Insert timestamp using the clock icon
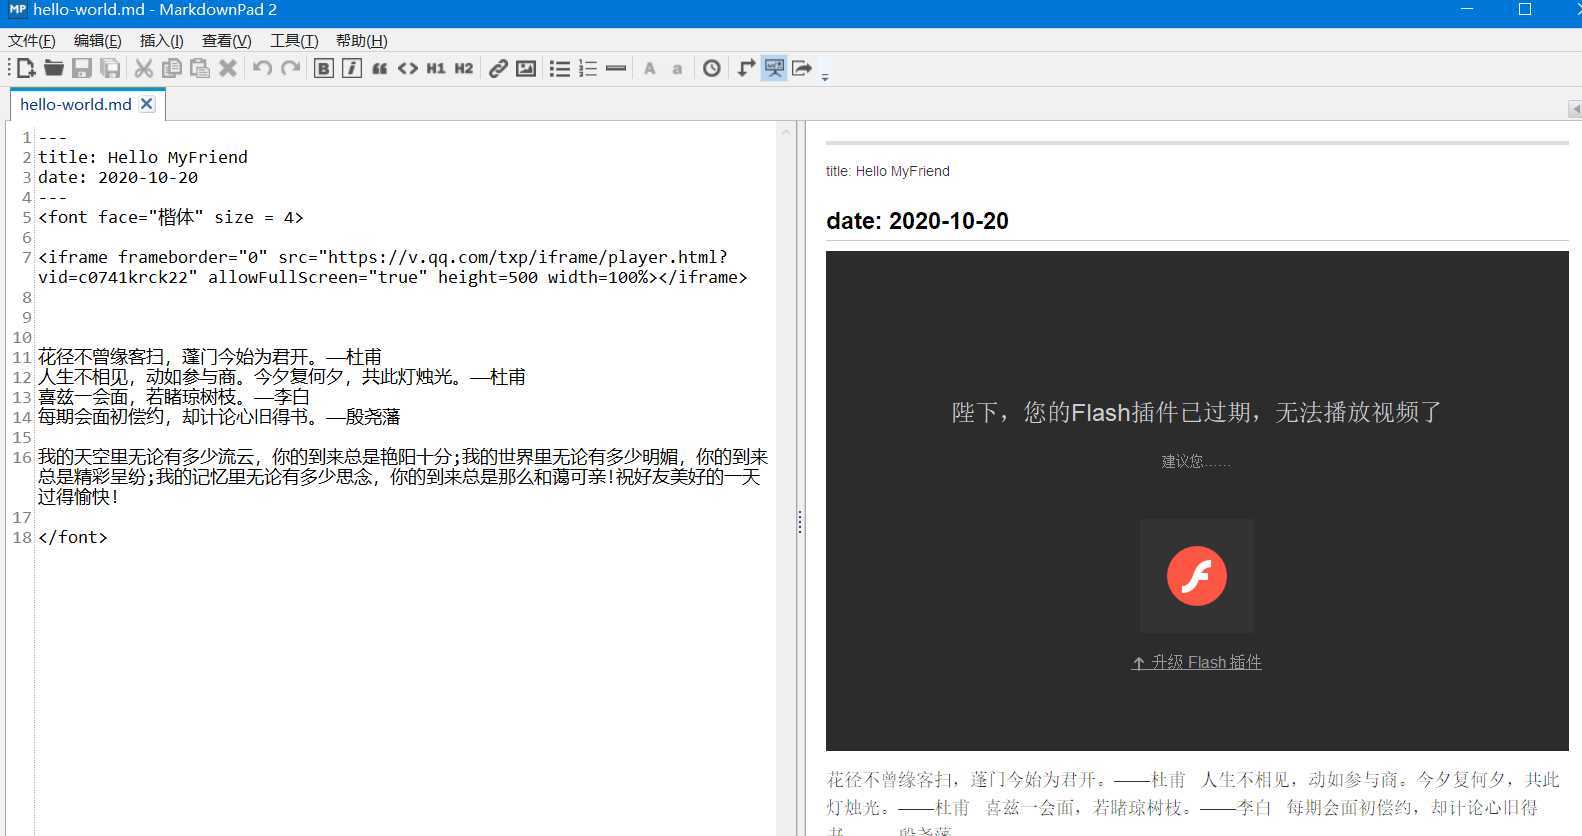 click(712, 68)
